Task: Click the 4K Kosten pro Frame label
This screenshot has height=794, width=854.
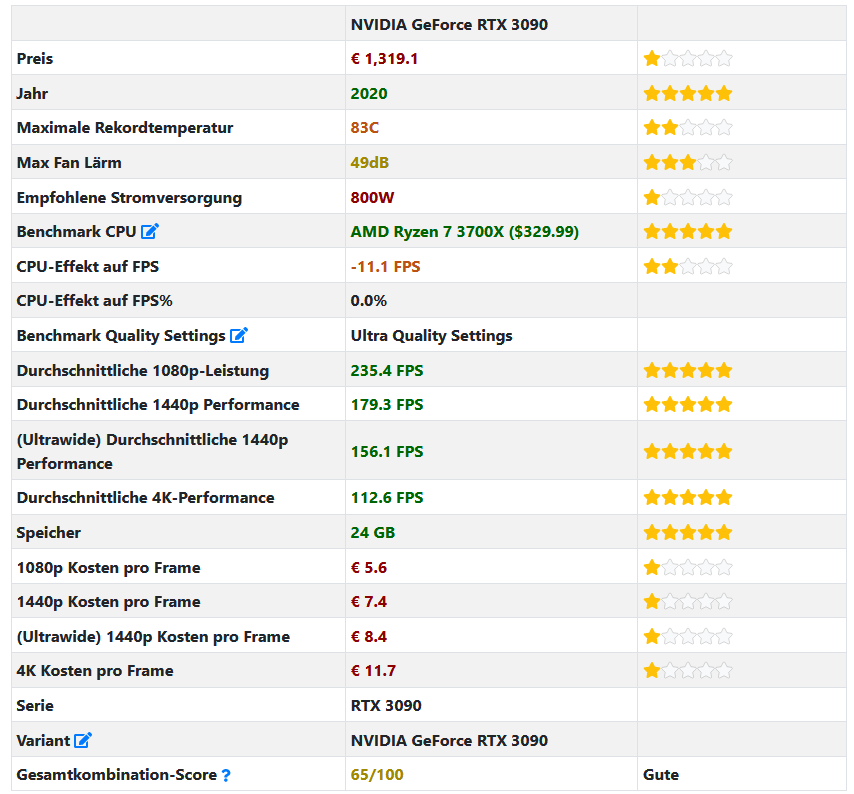Action: (95, 670)
